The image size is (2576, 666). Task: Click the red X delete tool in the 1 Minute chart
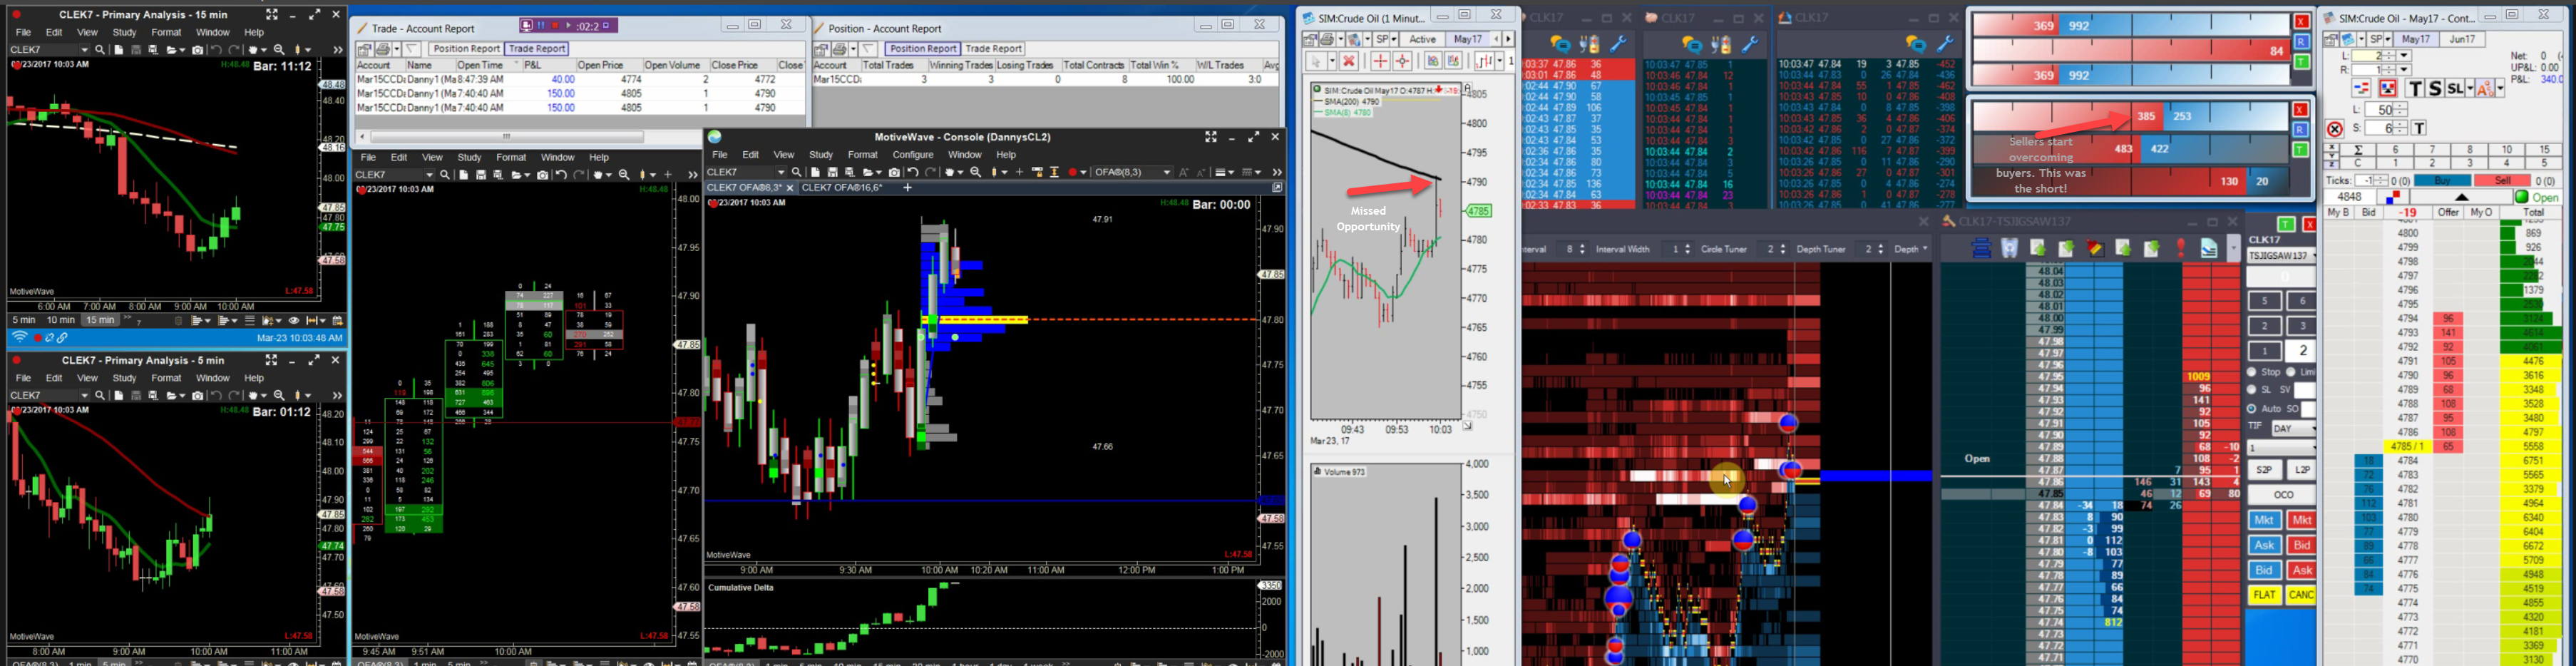[1349, 61]
